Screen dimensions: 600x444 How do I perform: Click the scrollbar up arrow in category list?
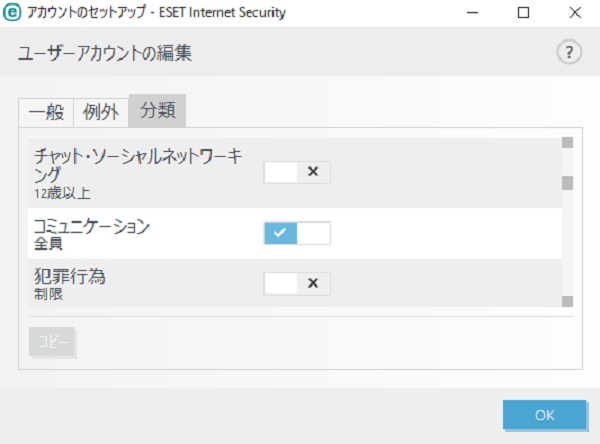tap(567, 142)
